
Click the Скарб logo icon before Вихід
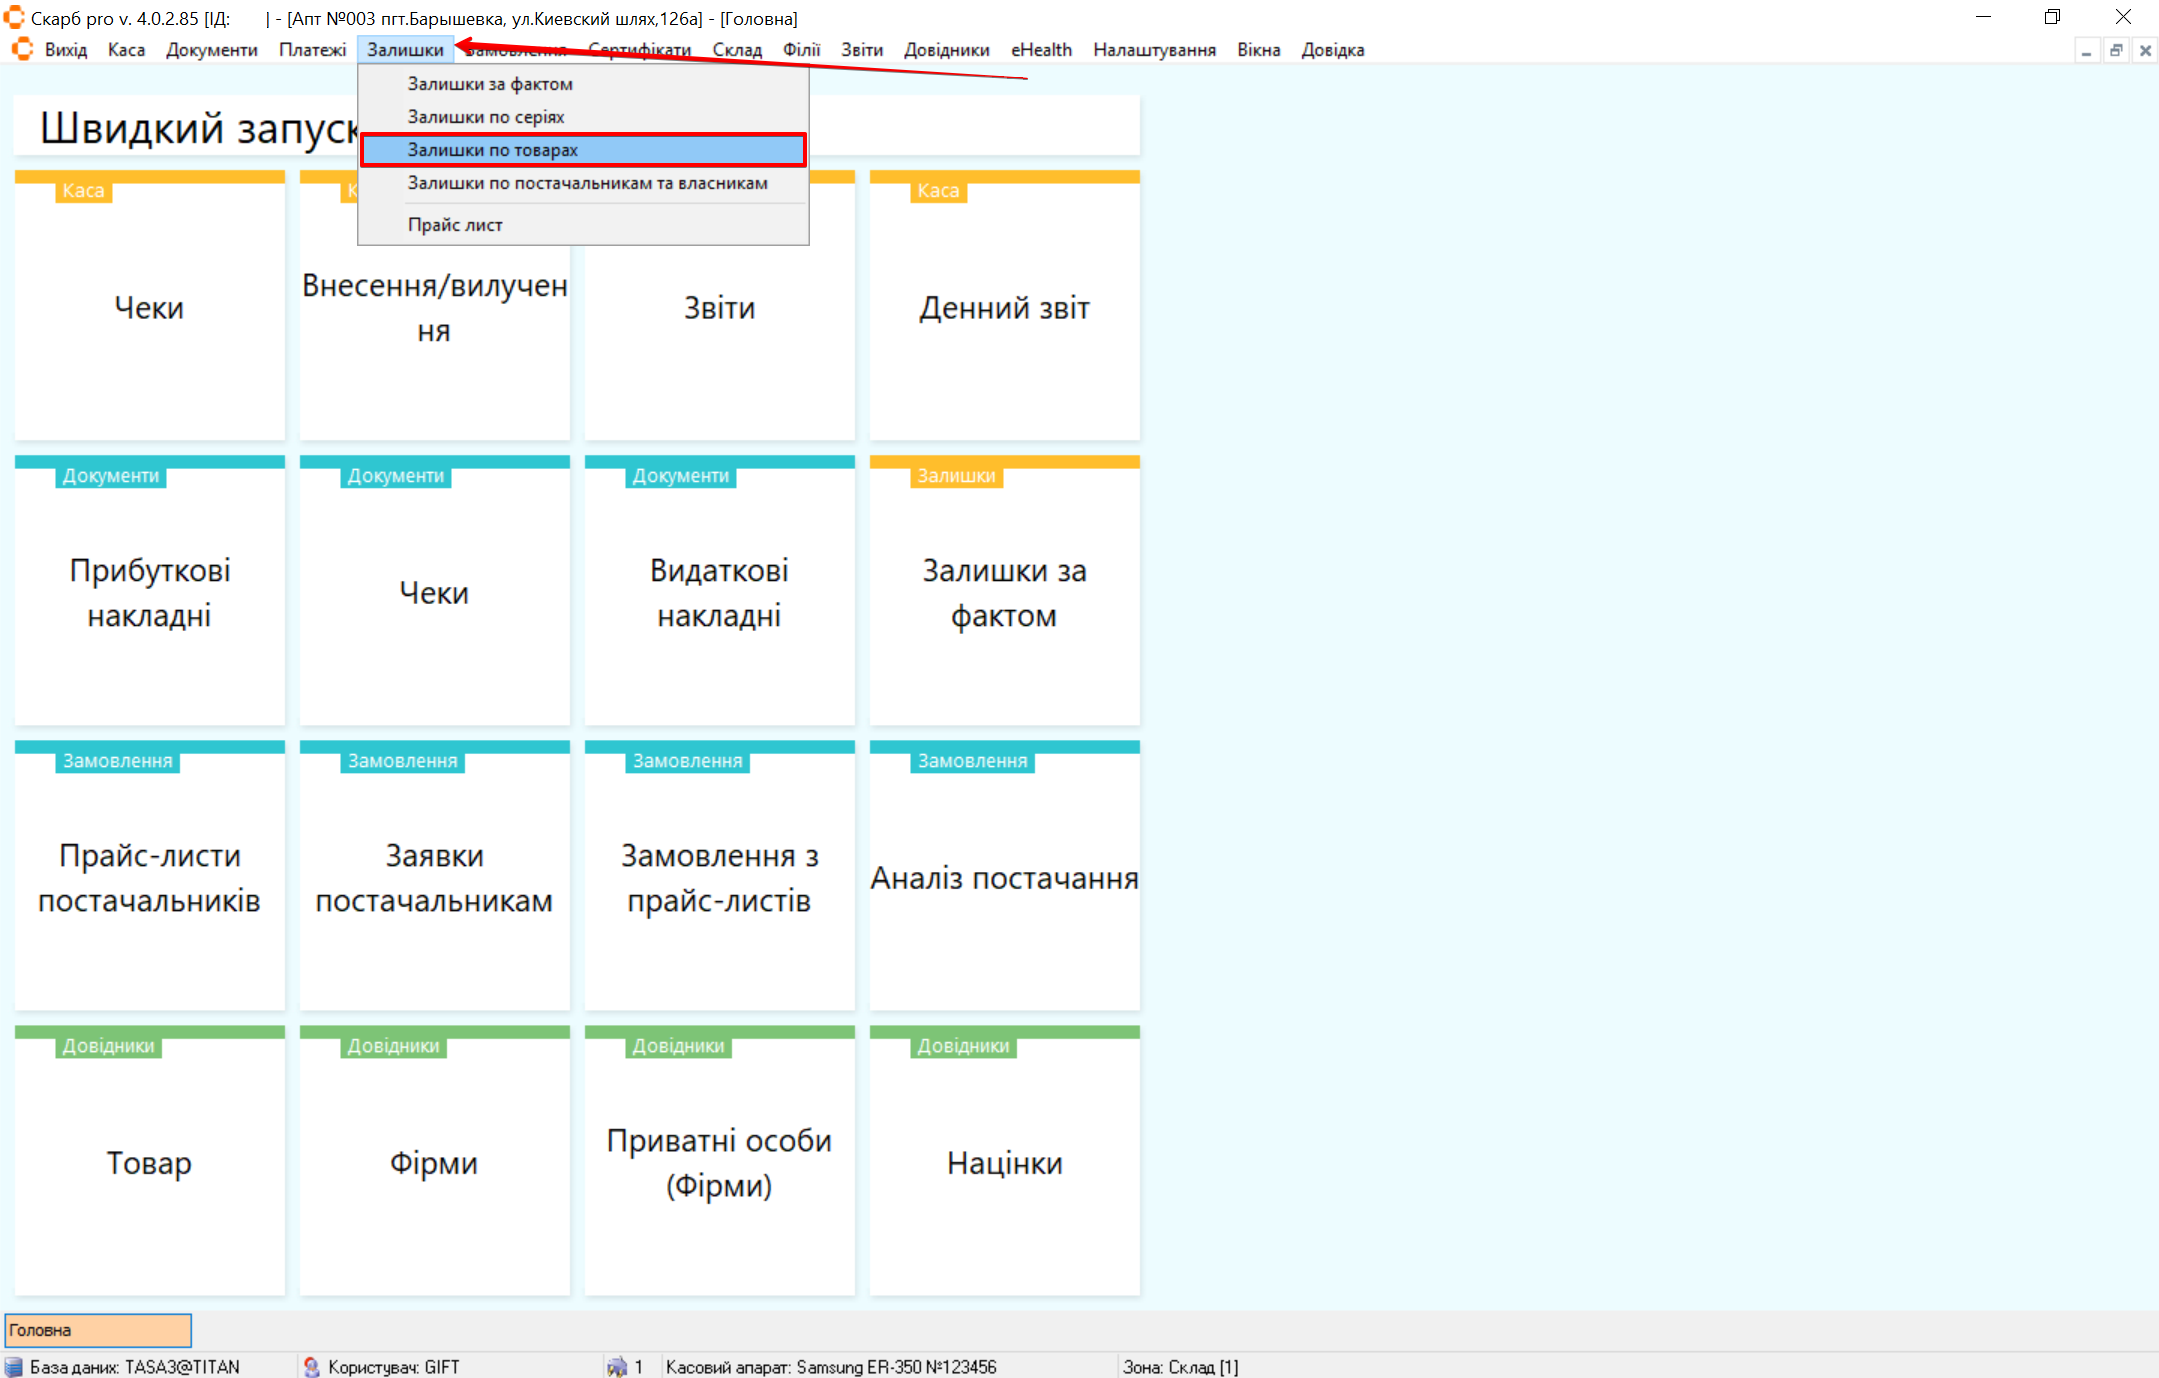[22, 49]
